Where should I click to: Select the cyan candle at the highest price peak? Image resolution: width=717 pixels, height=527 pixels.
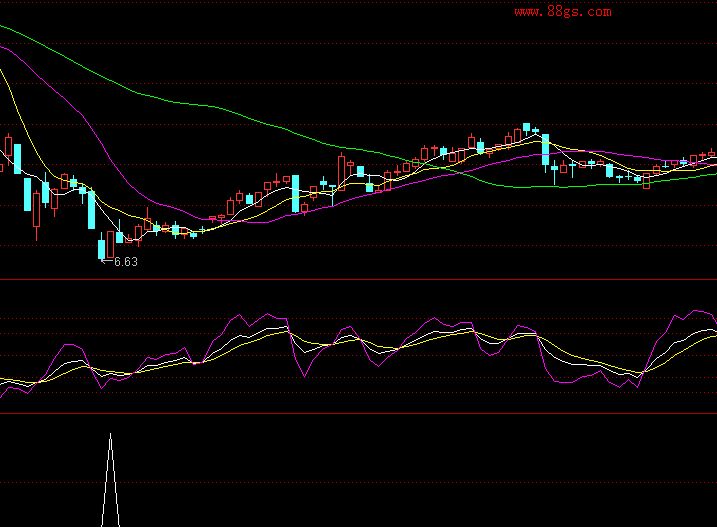(526, 127)
